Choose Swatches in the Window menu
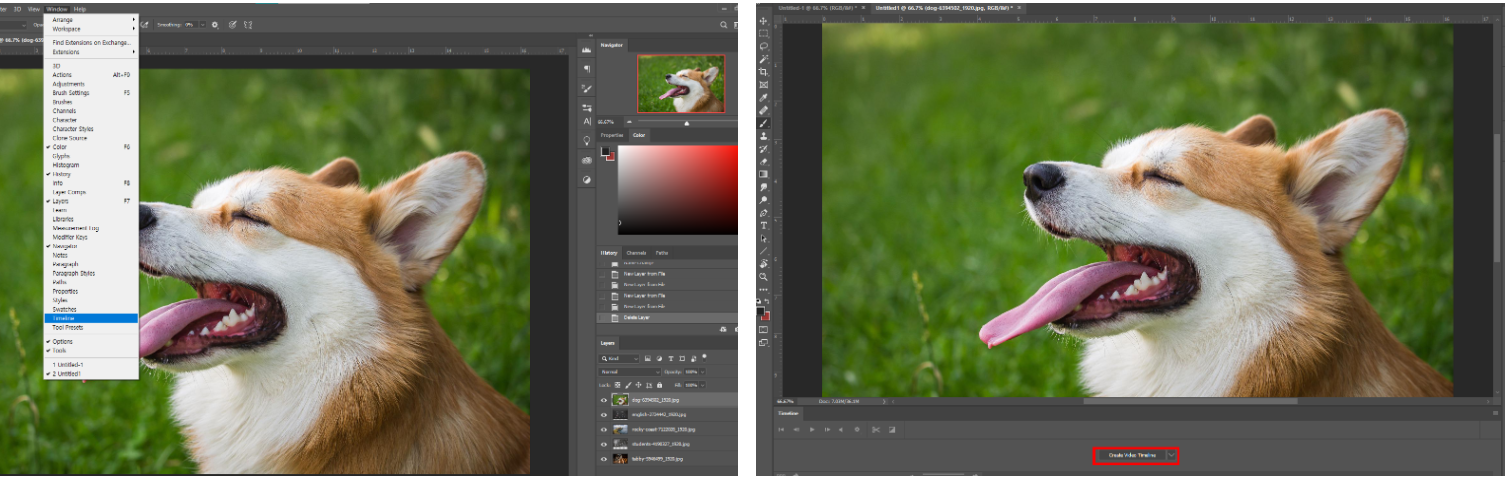 click(91, 309)
